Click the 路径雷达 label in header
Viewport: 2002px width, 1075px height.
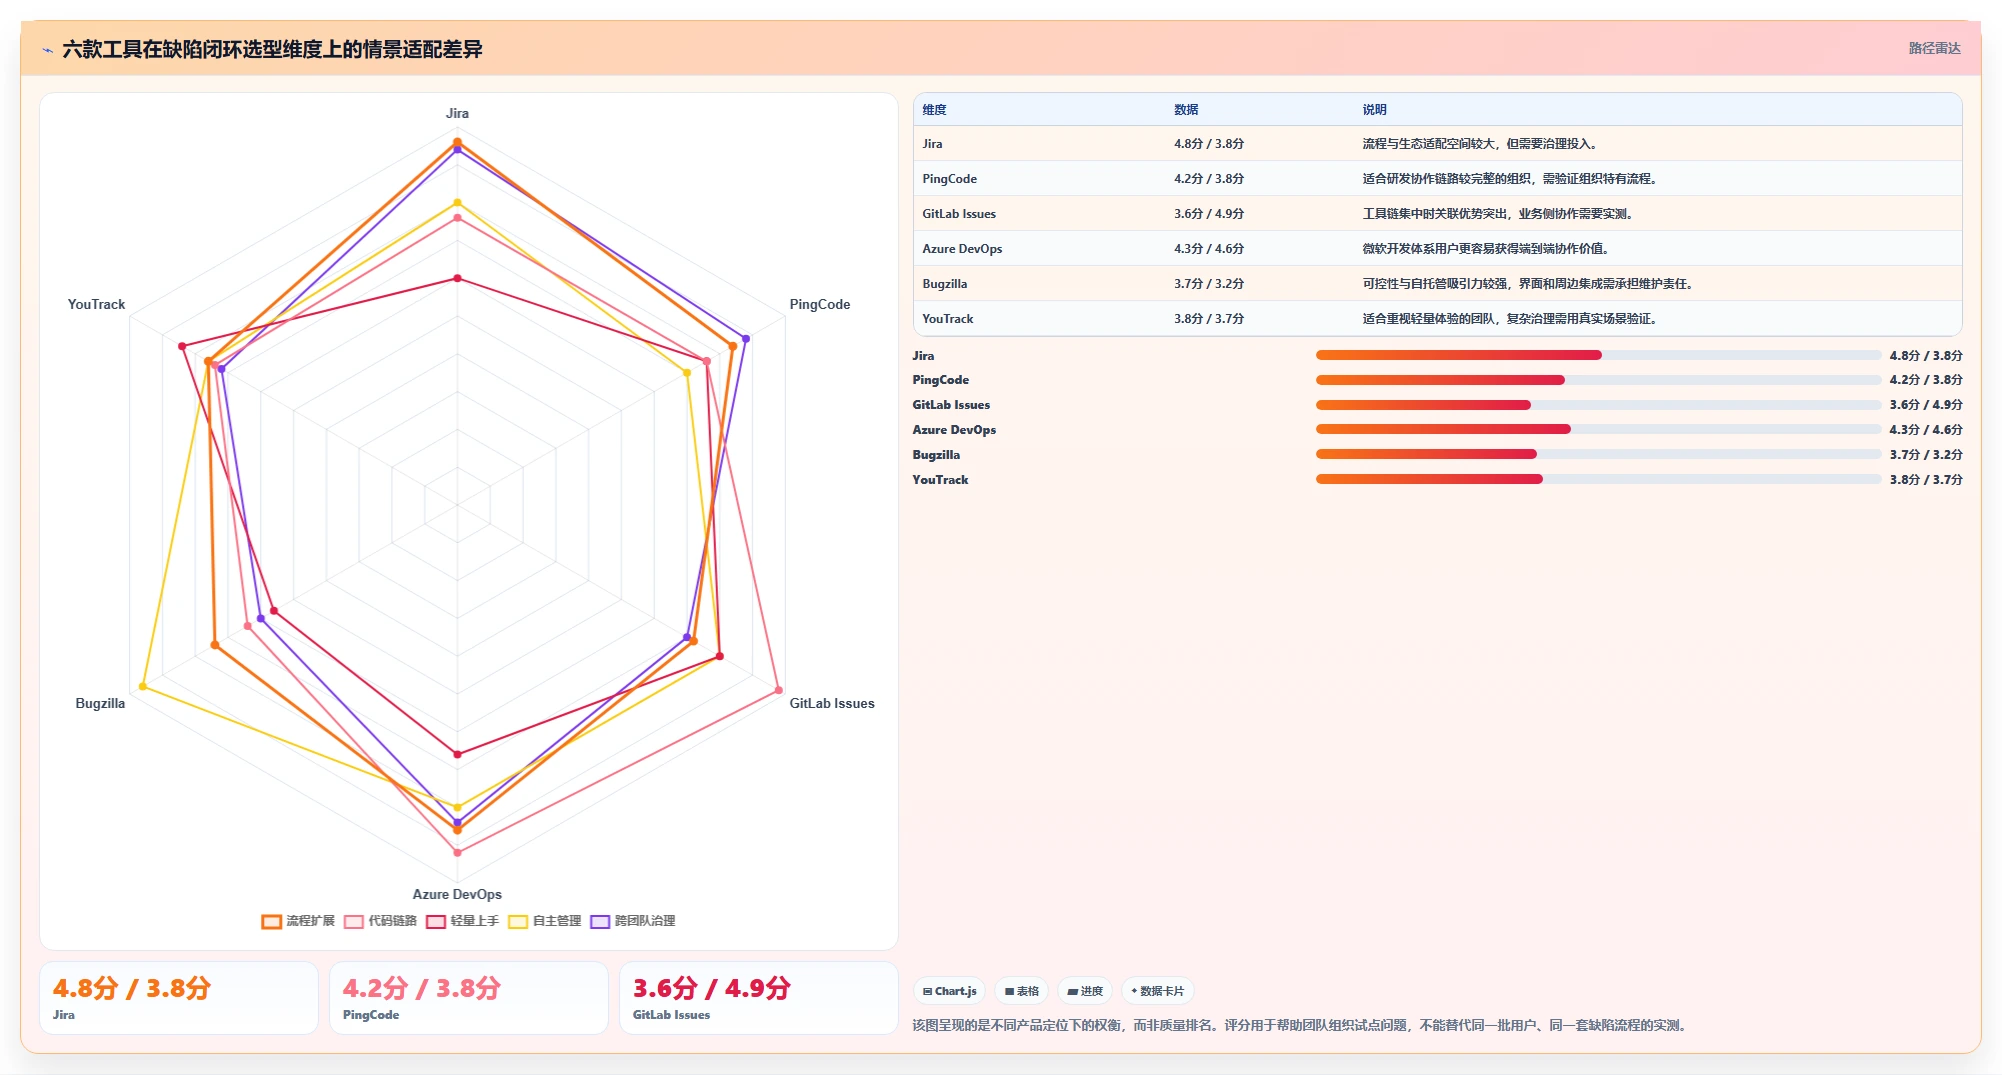tap(1934, 48)
